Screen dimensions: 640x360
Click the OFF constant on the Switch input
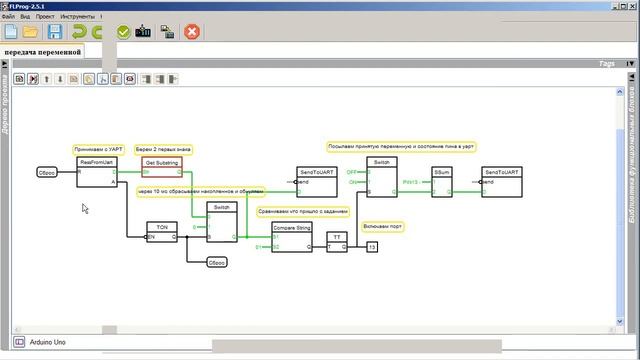coord(351,172)
